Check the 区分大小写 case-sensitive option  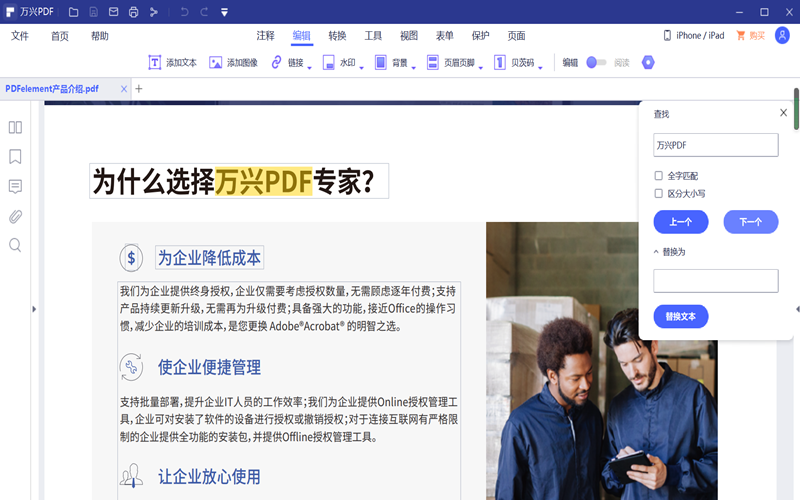coord(658,194)
